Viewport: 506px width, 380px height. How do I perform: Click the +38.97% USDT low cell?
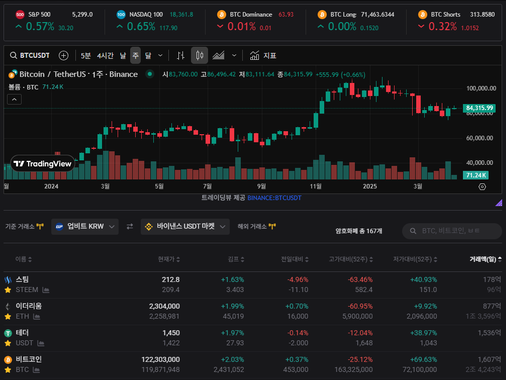[x=423, y=333]
